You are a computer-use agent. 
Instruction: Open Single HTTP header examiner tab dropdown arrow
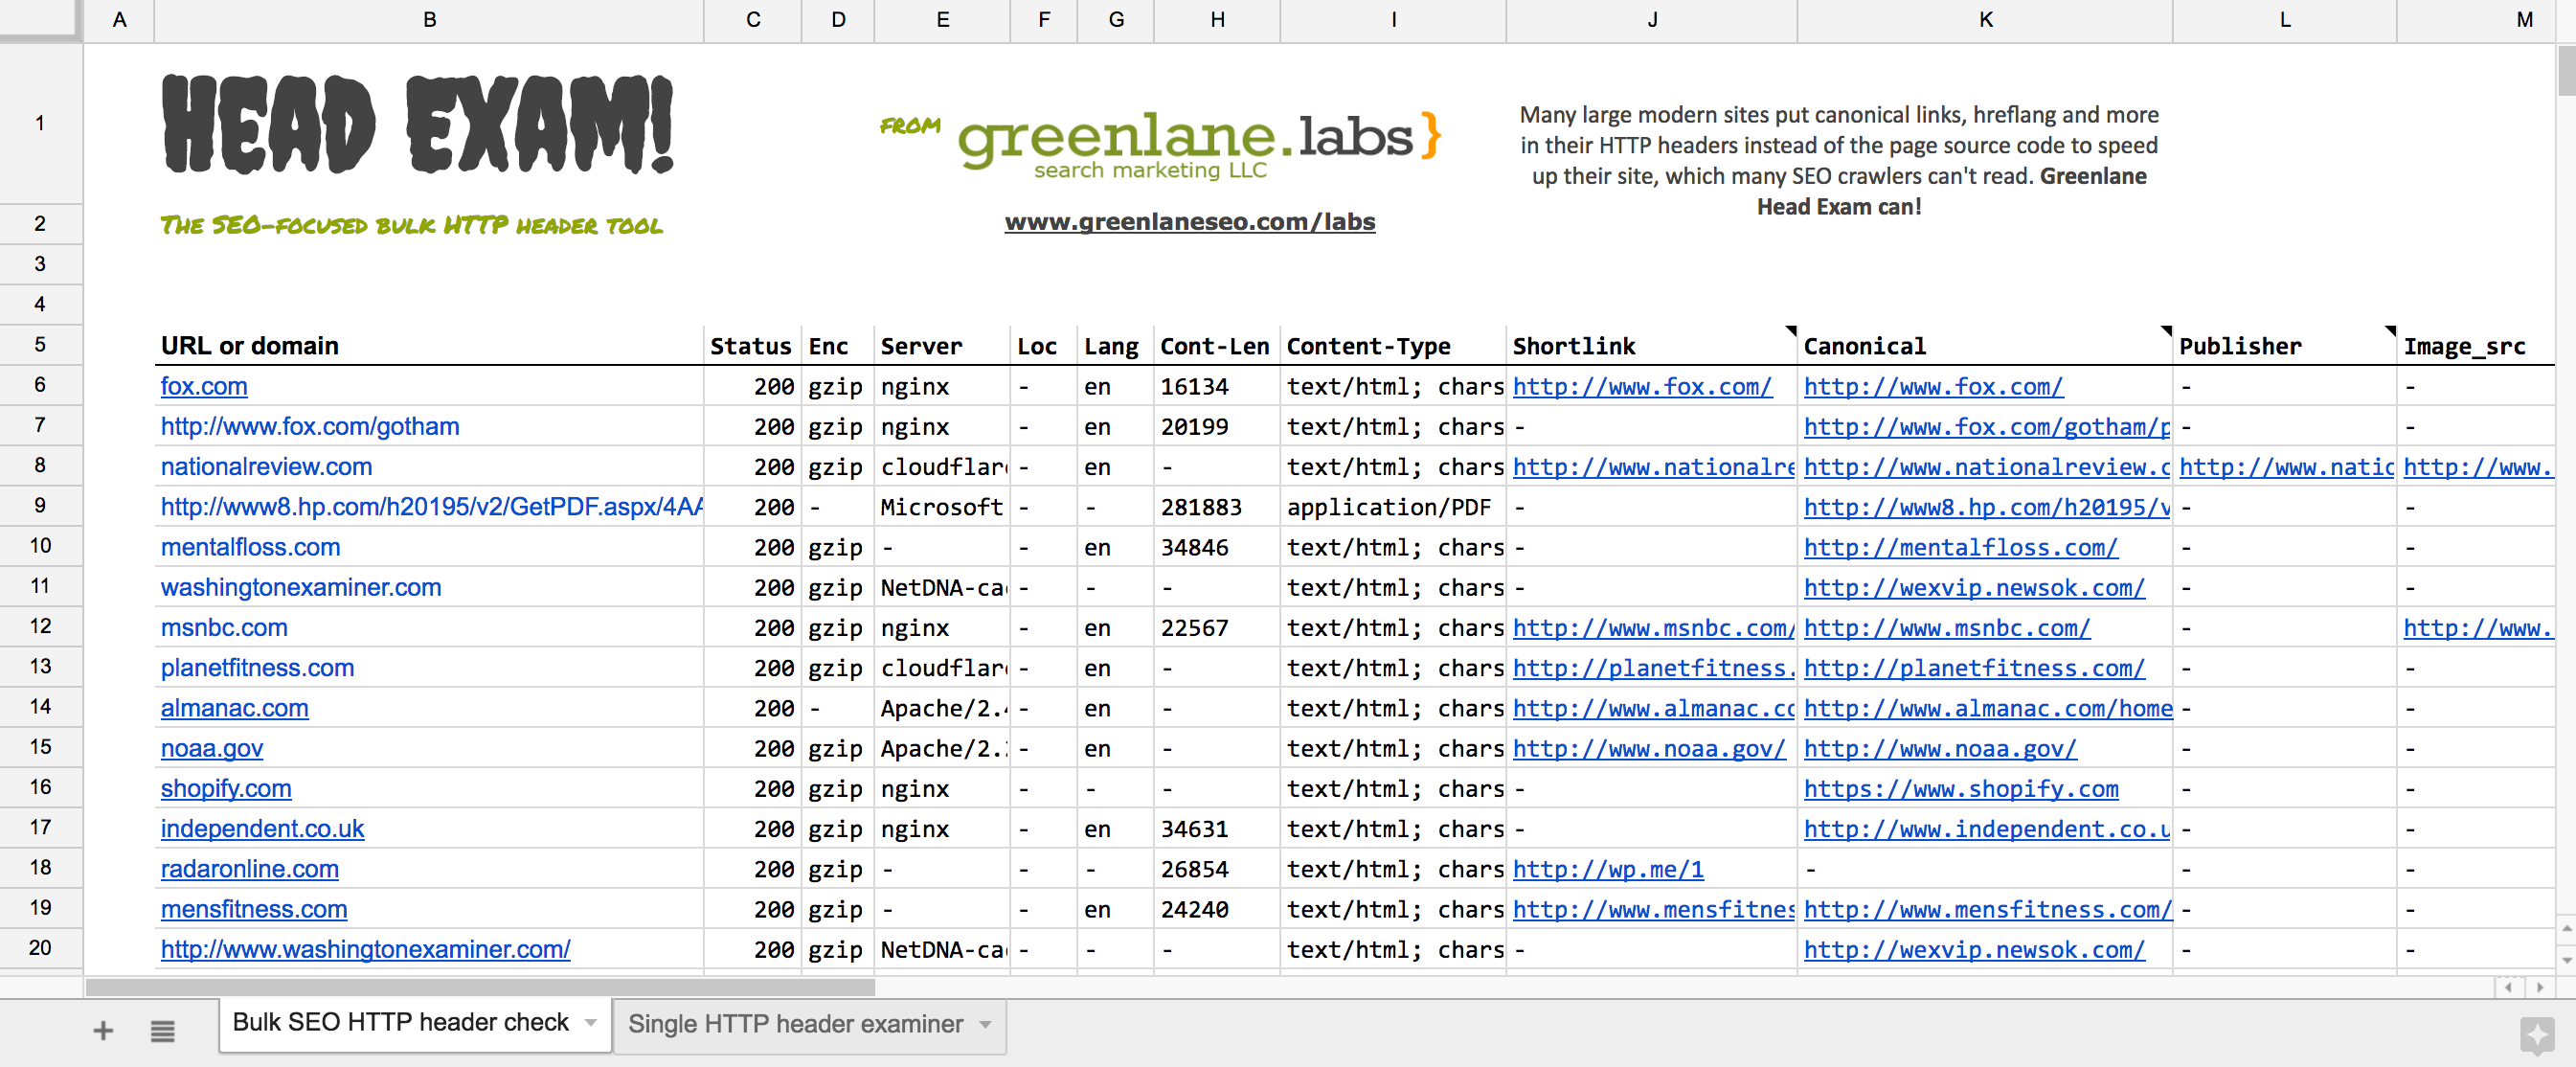[x=986, y=1025]
